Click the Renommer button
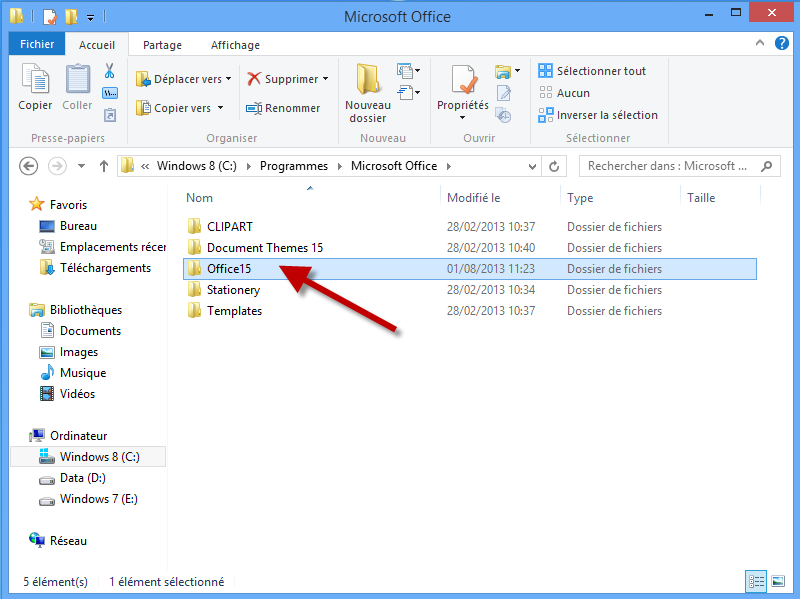 pyautogui.click(x=283, y=108)
